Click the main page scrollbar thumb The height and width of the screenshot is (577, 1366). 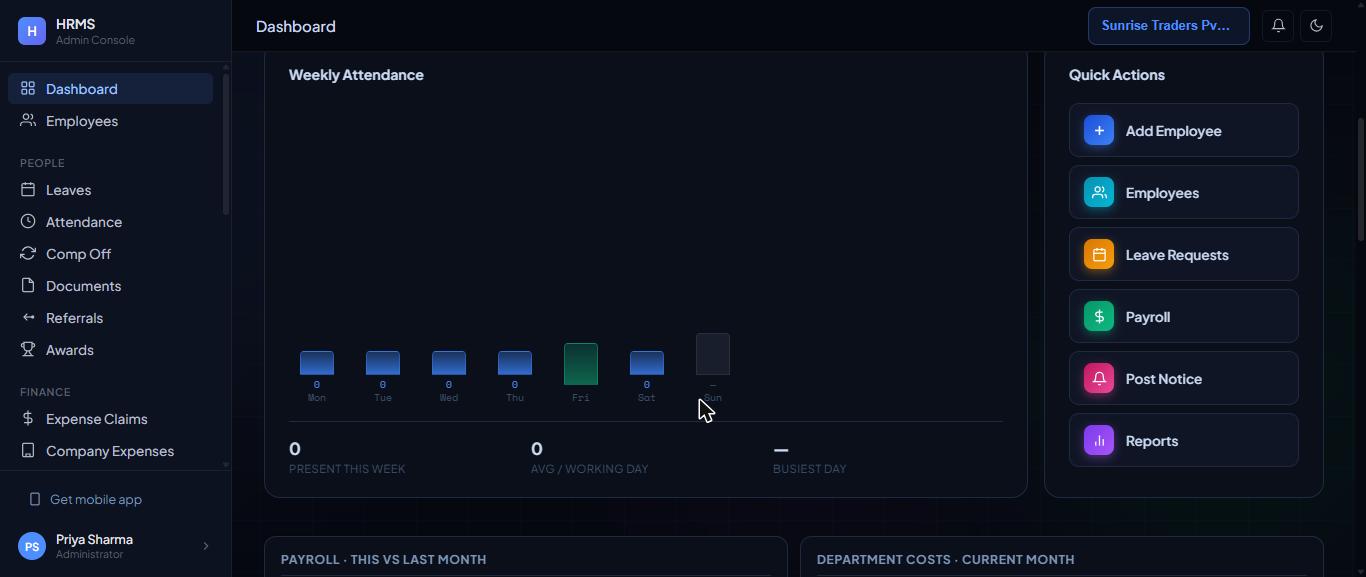[x=1361, y=179]
